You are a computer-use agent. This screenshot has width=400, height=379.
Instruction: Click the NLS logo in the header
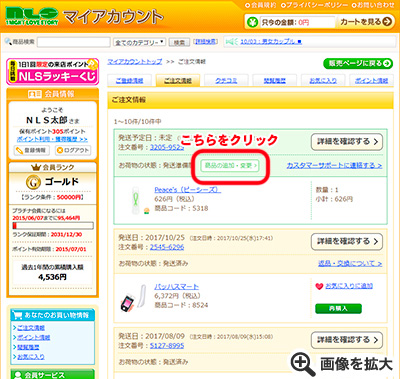[x=32, y=16]
